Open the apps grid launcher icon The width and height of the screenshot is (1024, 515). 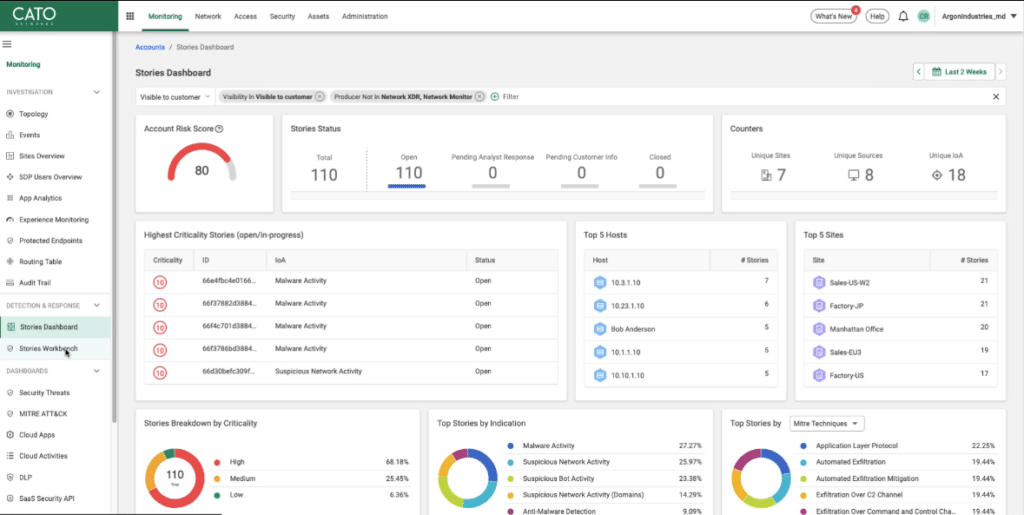point(130,17)
